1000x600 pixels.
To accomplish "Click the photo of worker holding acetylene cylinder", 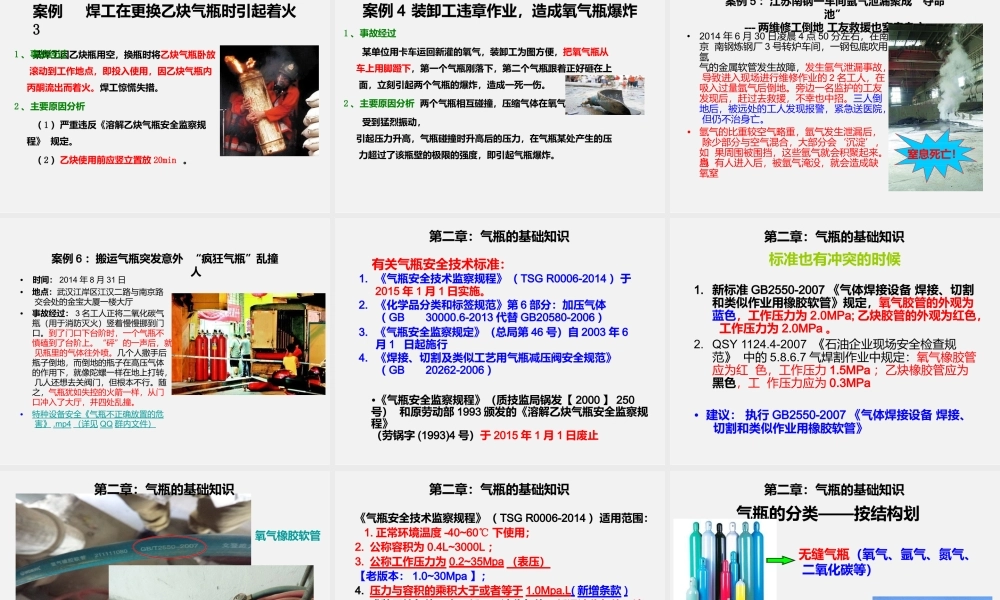I will tap(269, 100).
